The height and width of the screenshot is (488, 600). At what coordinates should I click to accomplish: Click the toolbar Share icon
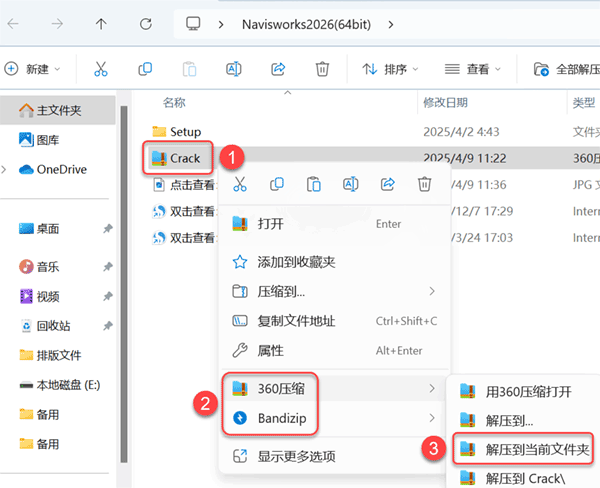pyautogui.click(x=278, y=69)
